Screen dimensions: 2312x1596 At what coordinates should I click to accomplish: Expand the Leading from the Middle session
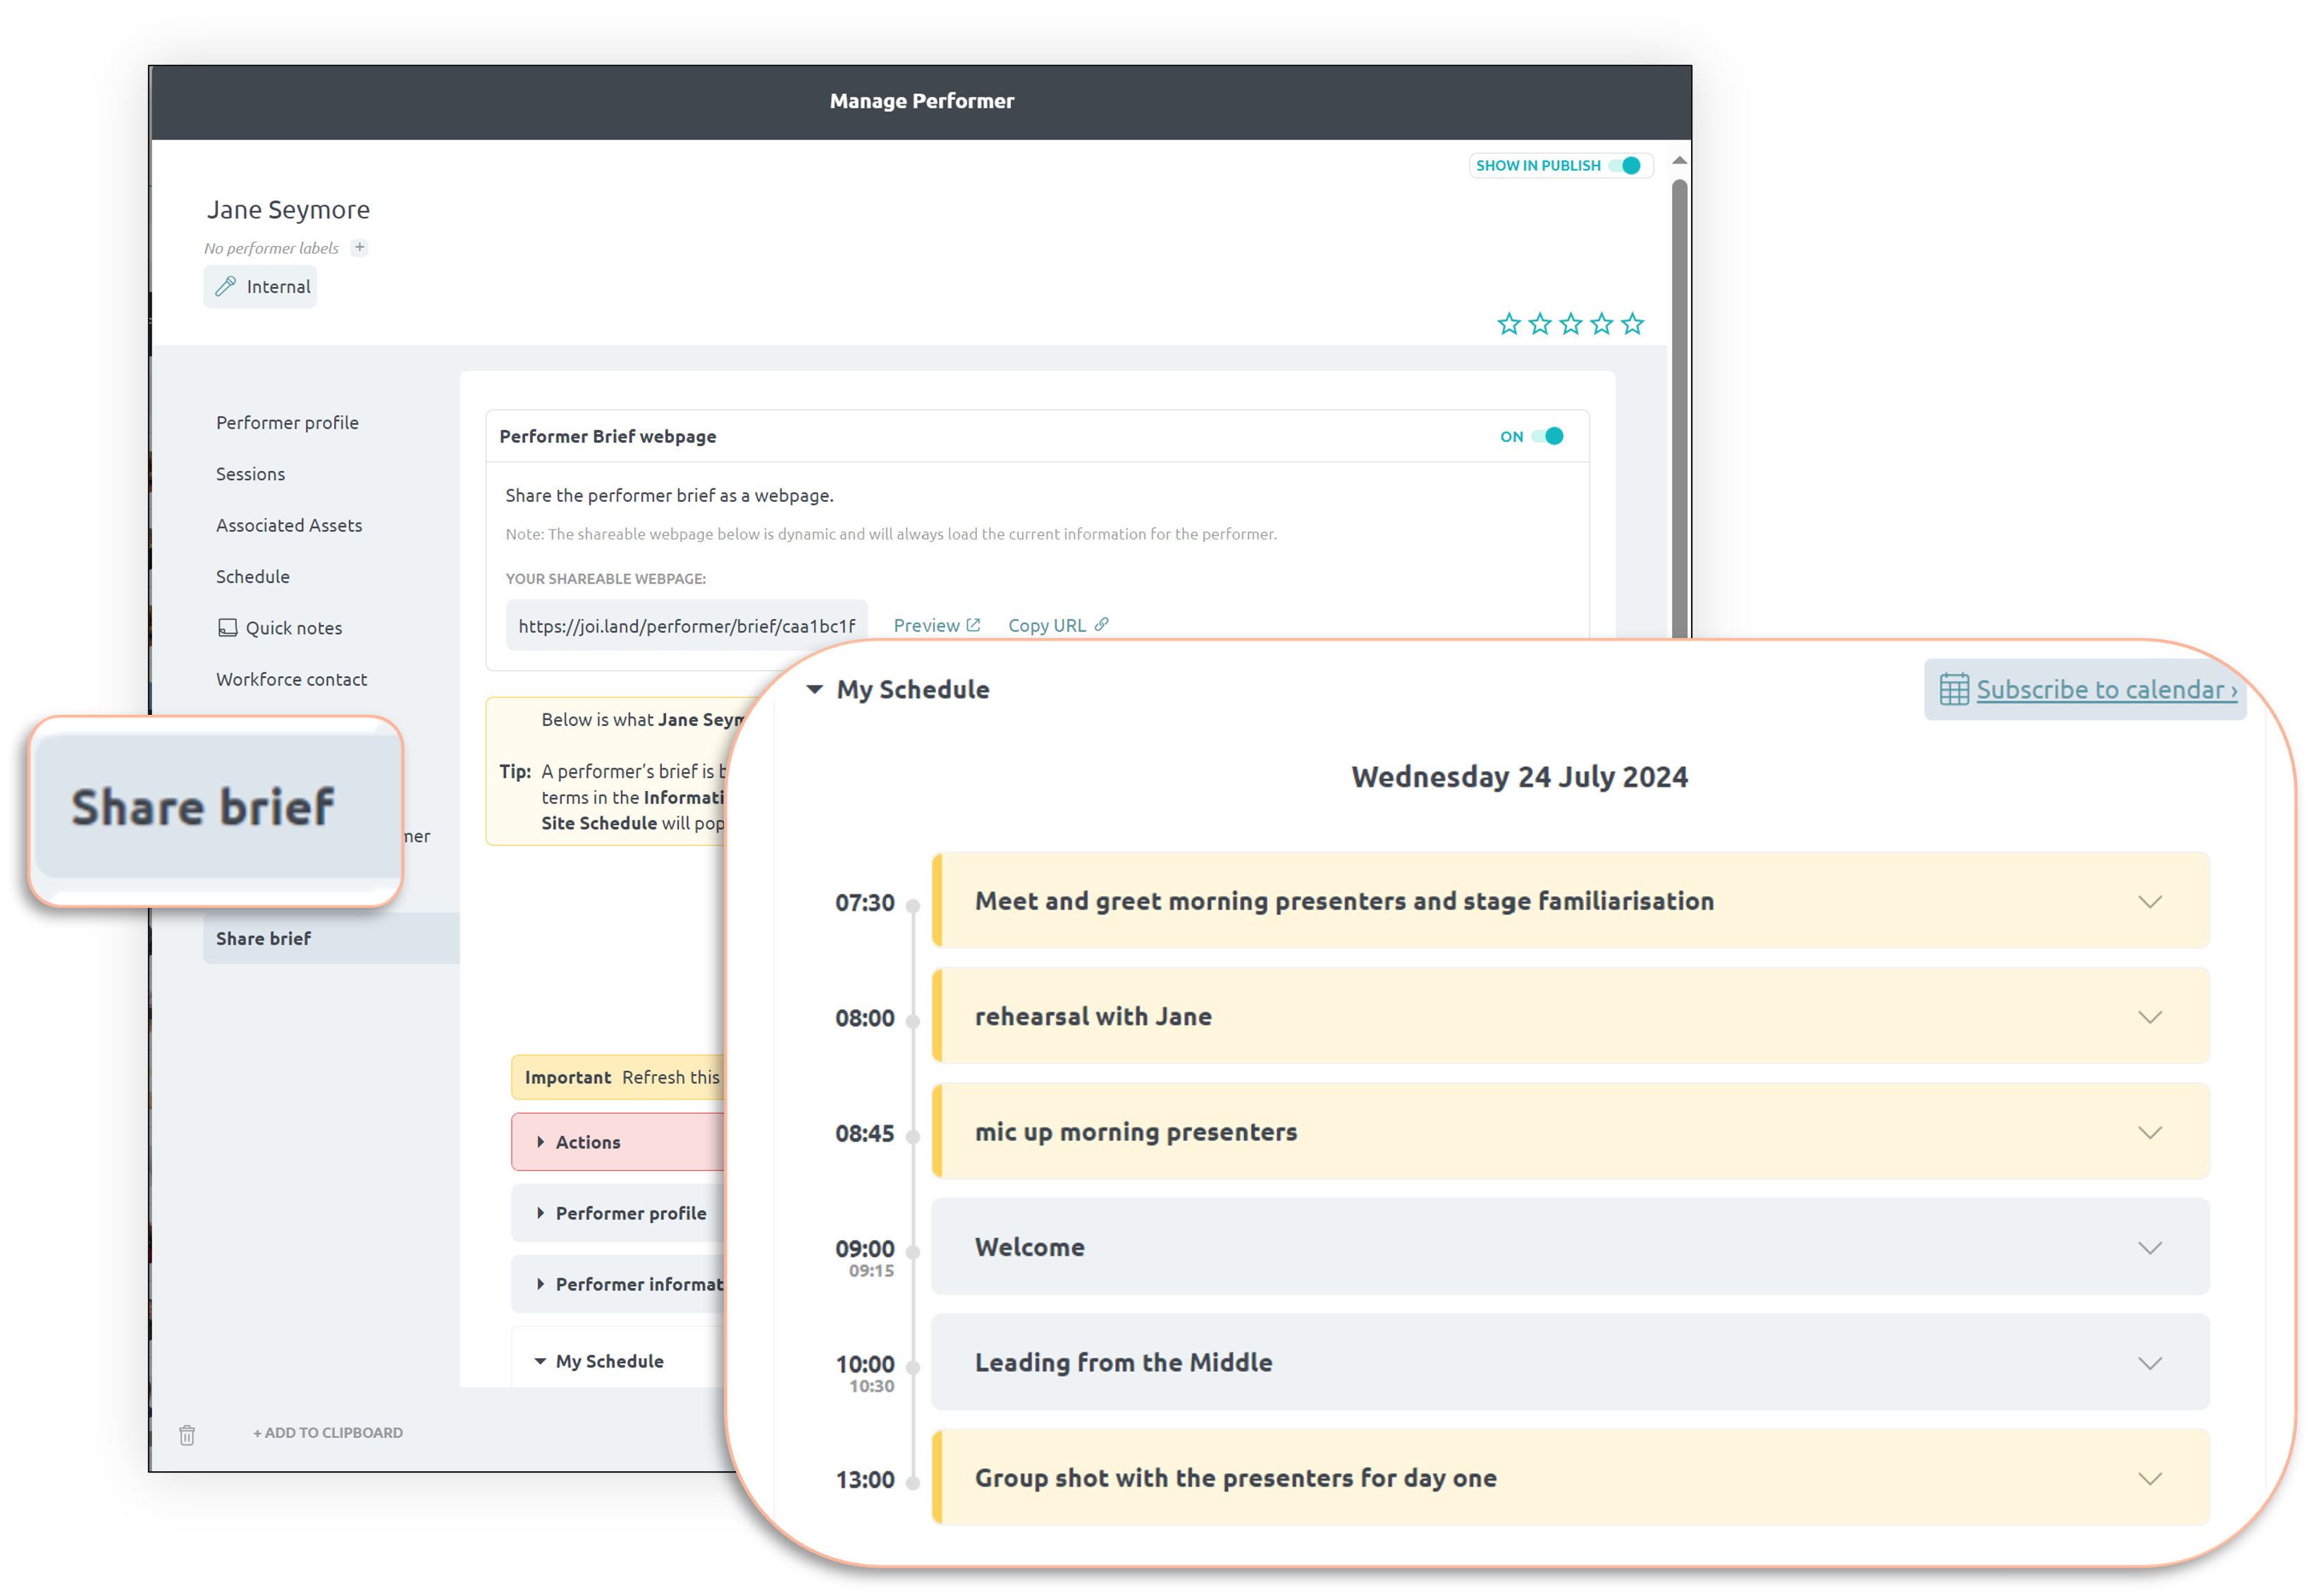click(2150, 1364)
